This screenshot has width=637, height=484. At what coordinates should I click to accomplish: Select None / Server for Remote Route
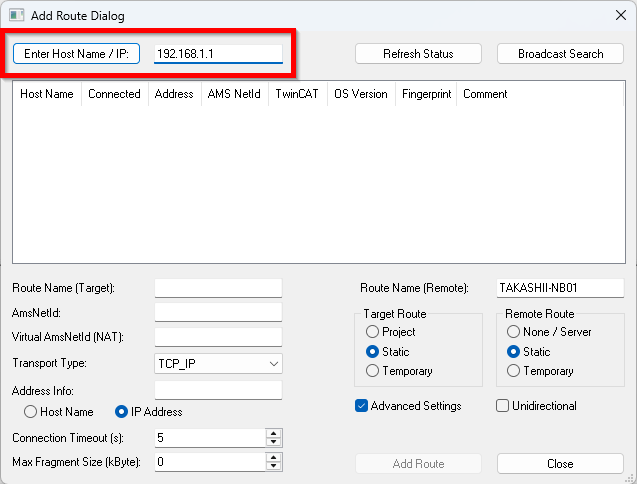tap(514, 332)
